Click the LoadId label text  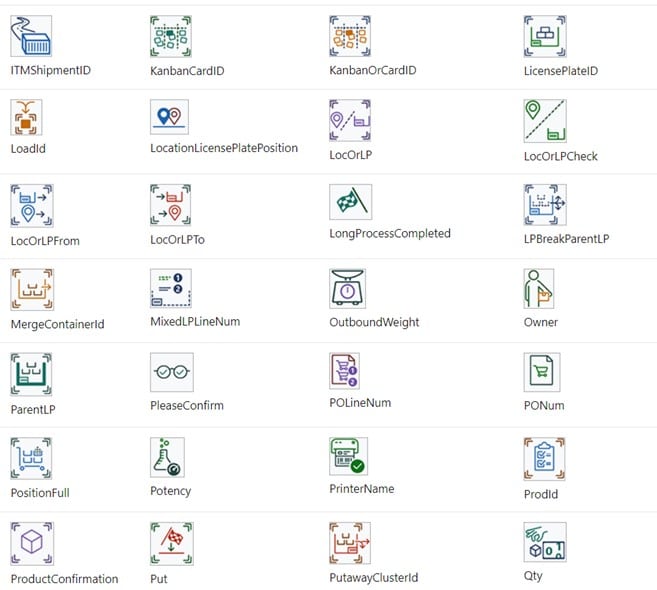(28, 148)
